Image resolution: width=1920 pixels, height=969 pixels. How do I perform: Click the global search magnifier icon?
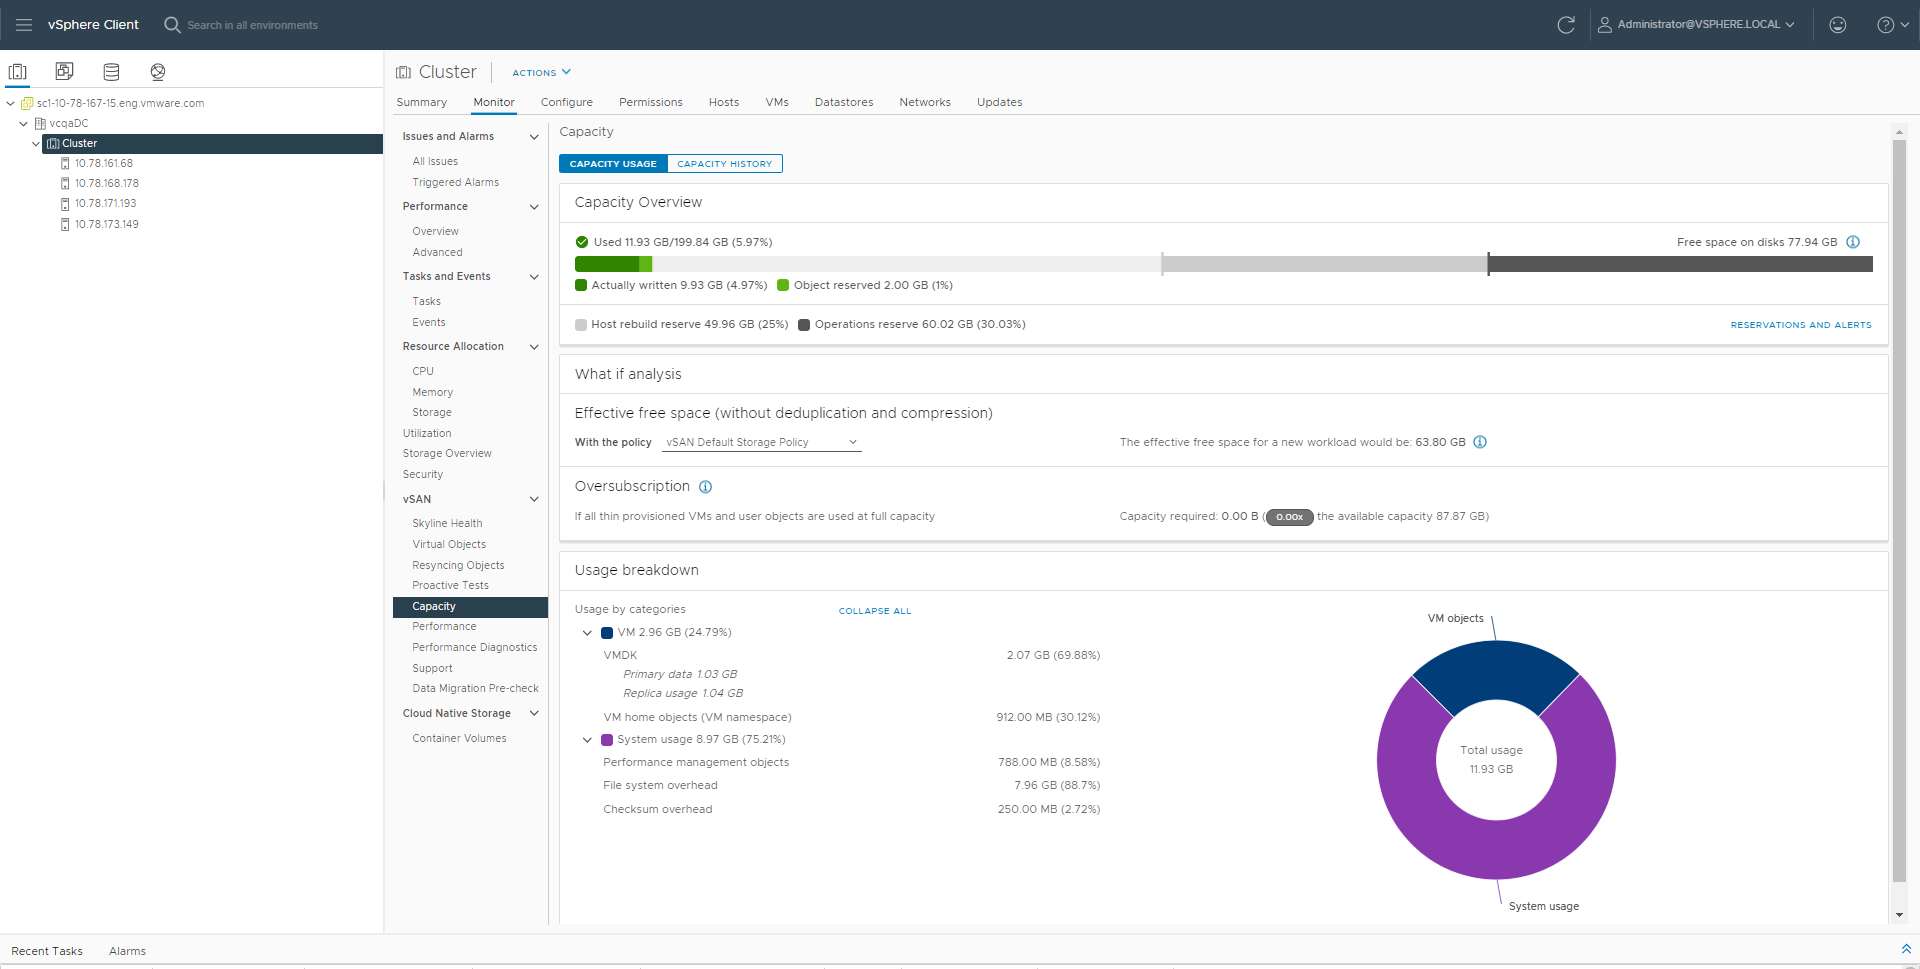click(172, 25)
